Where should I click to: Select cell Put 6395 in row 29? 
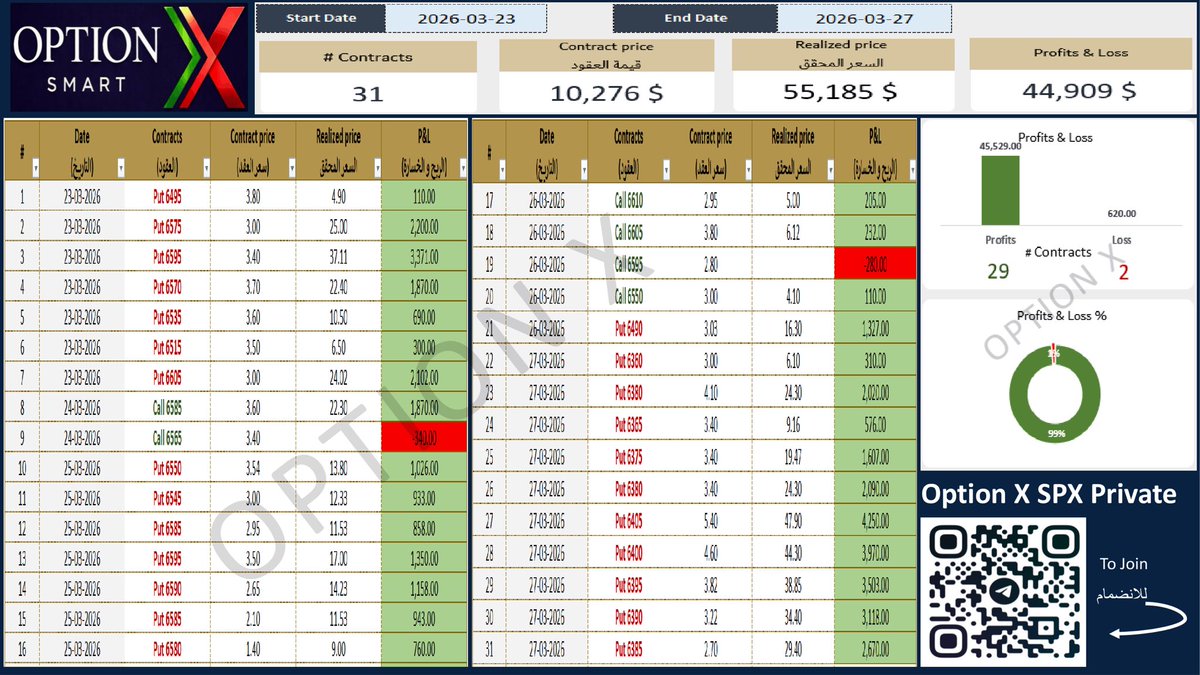point(629,584)
